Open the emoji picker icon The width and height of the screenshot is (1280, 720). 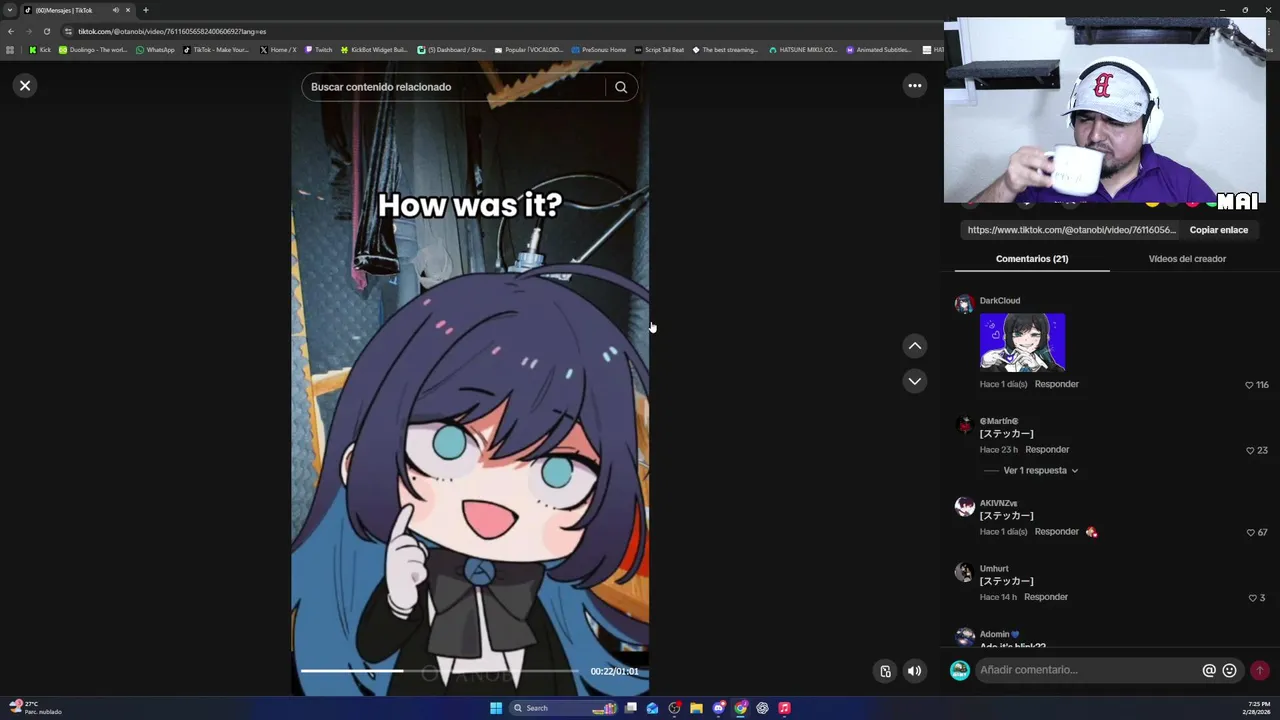[1230, 671]
